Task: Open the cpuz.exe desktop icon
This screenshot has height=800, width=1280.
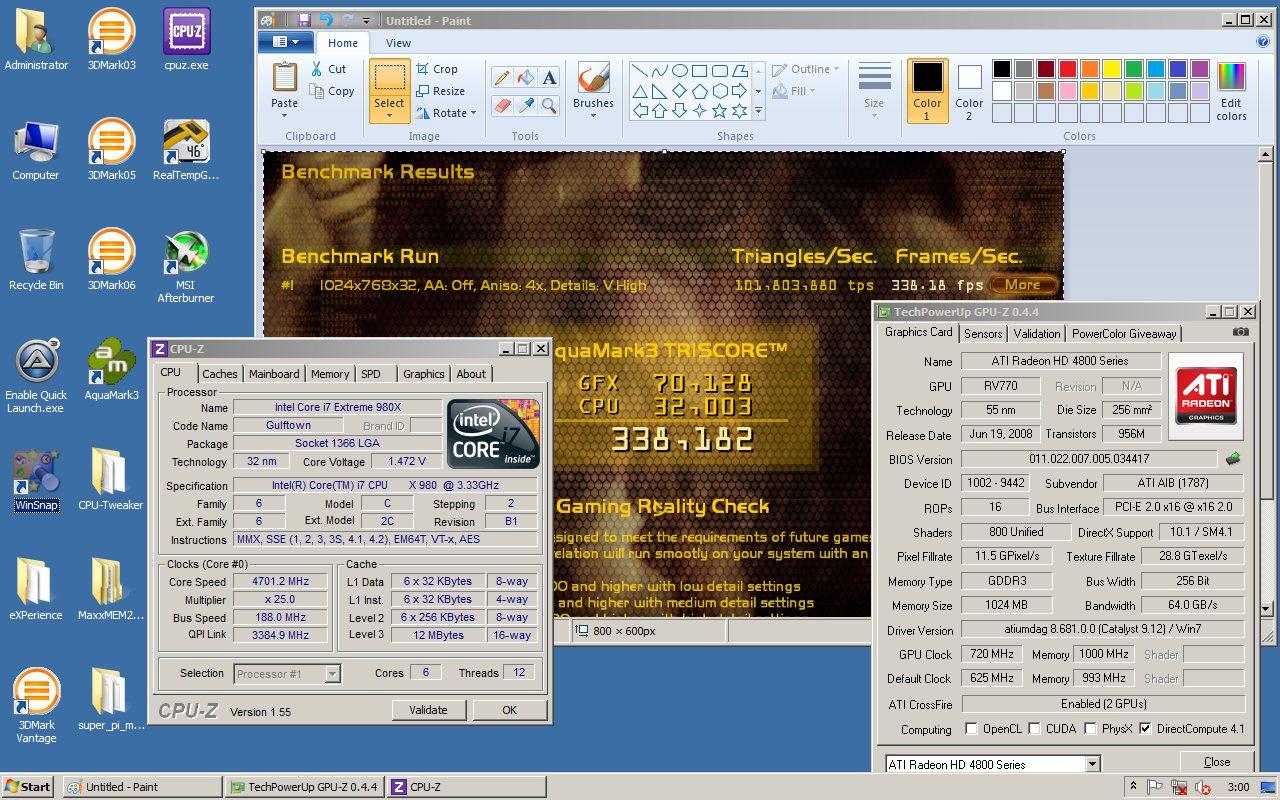Action: [186, 40]
